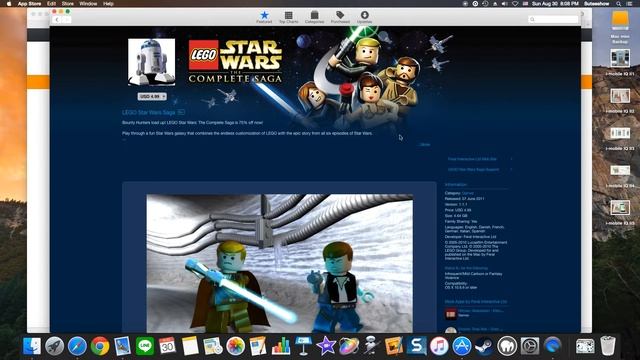
Task: Open Pages from the Dock
Action: click(258, 346)
